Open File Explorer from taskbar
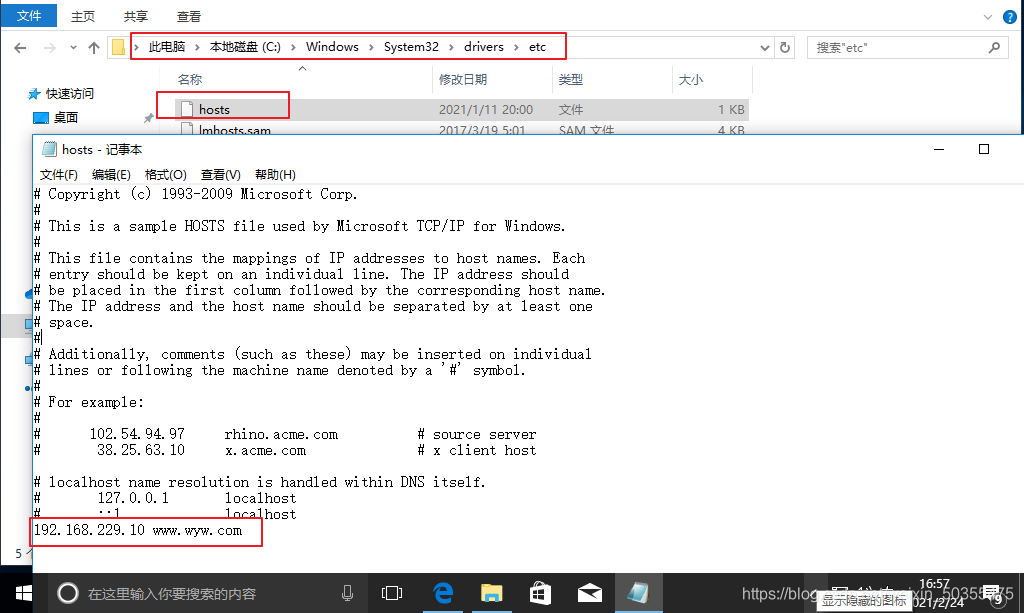1024x613 pixels. [491, 593]
